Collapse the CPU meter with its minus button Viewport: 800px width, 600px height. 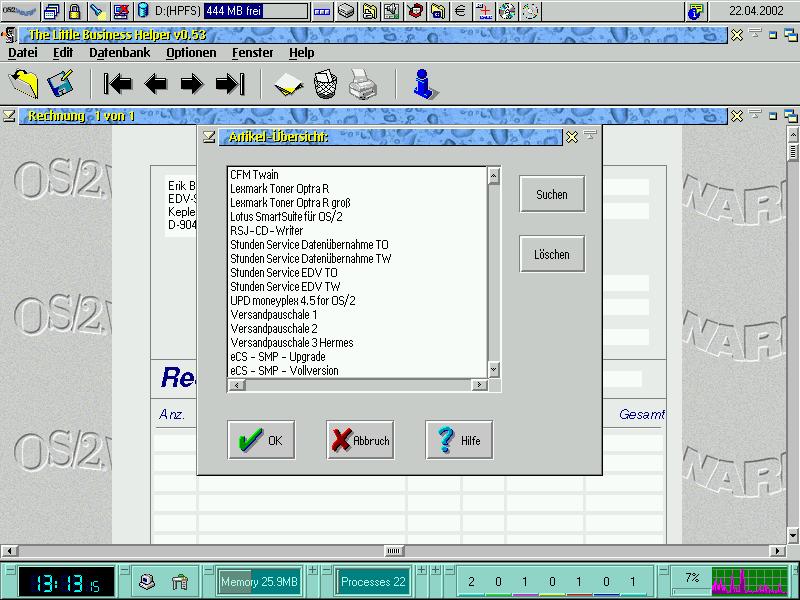[663, 570]
